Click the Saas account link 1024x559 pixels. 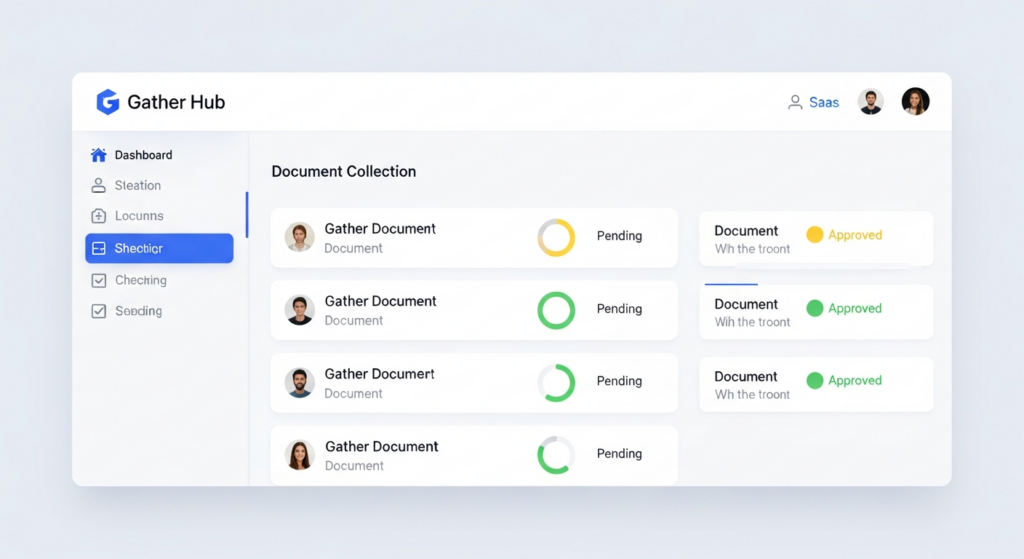click(824, 102)
